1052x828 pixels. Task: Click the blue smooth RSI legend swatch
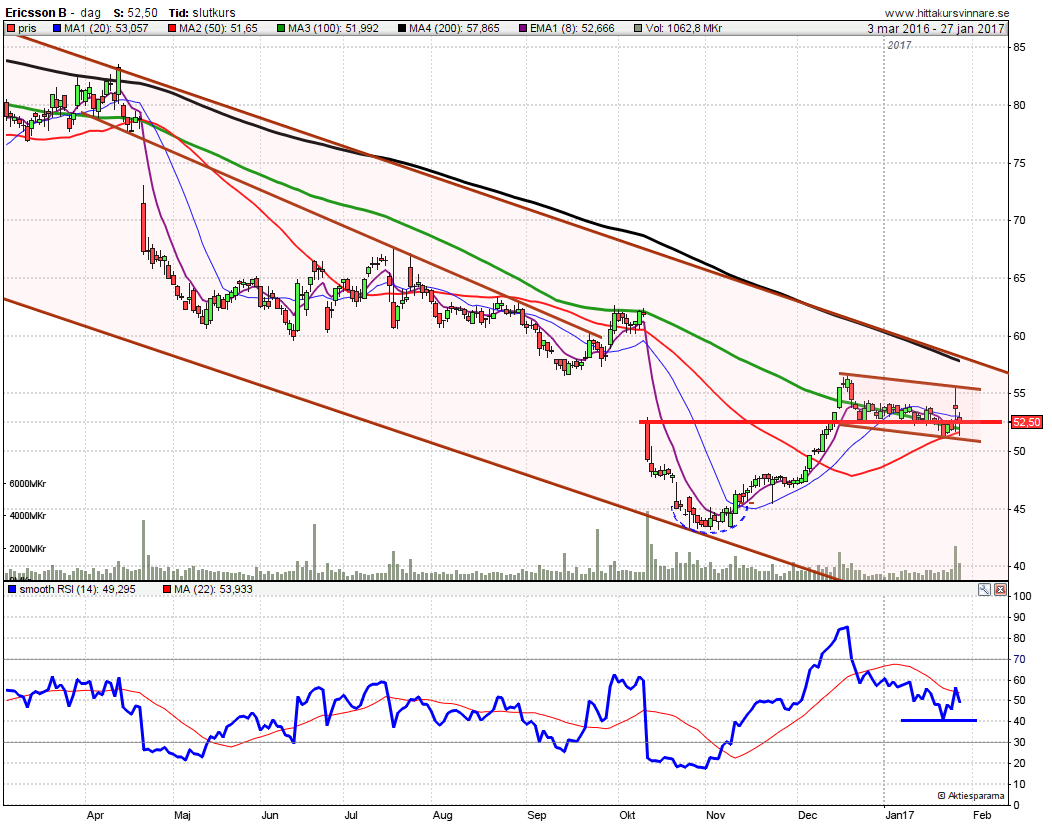(11, 589)
